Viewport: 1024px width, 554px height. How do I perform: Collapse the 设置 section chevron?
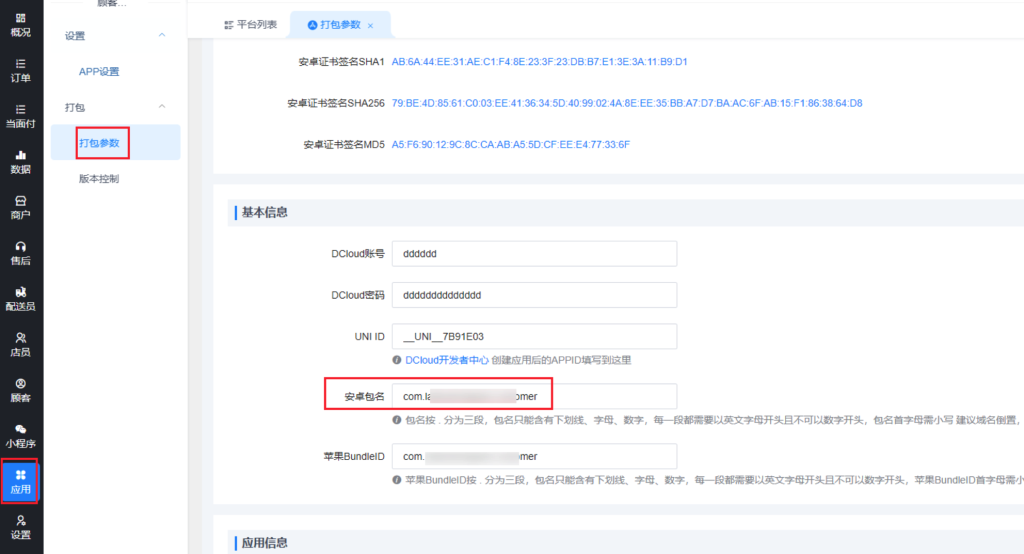[x=162, y=36]
